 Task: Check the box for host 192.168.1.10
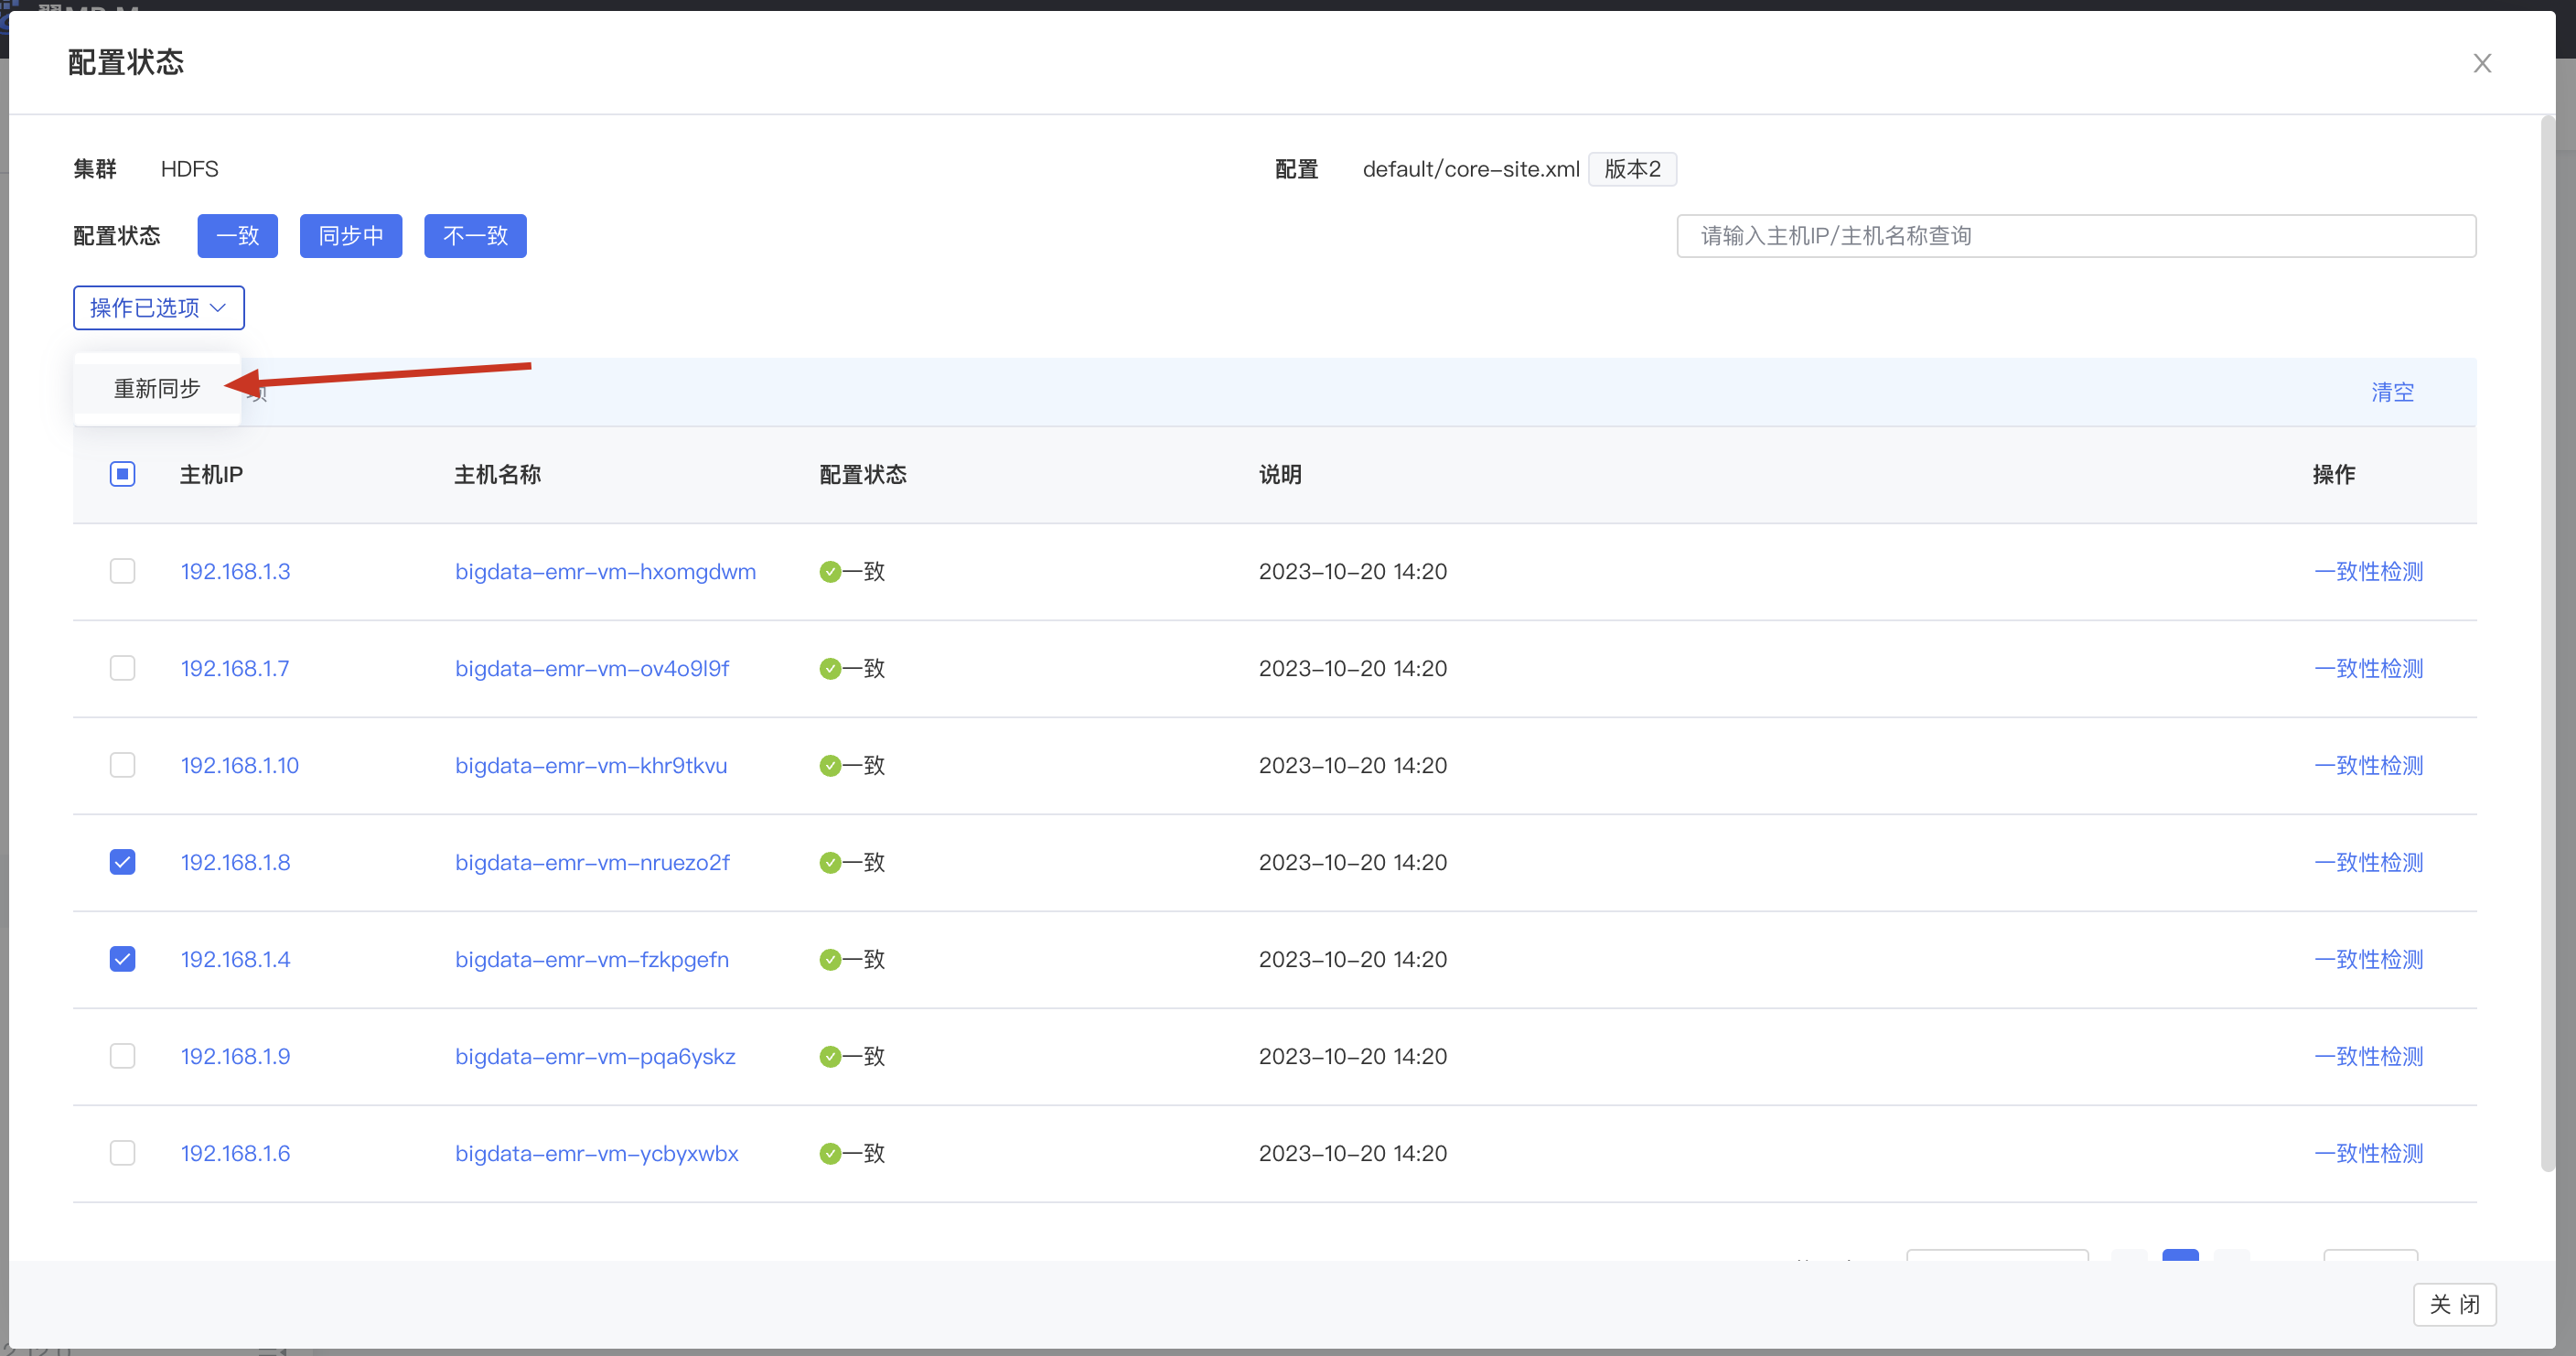[x=123, y=765]
